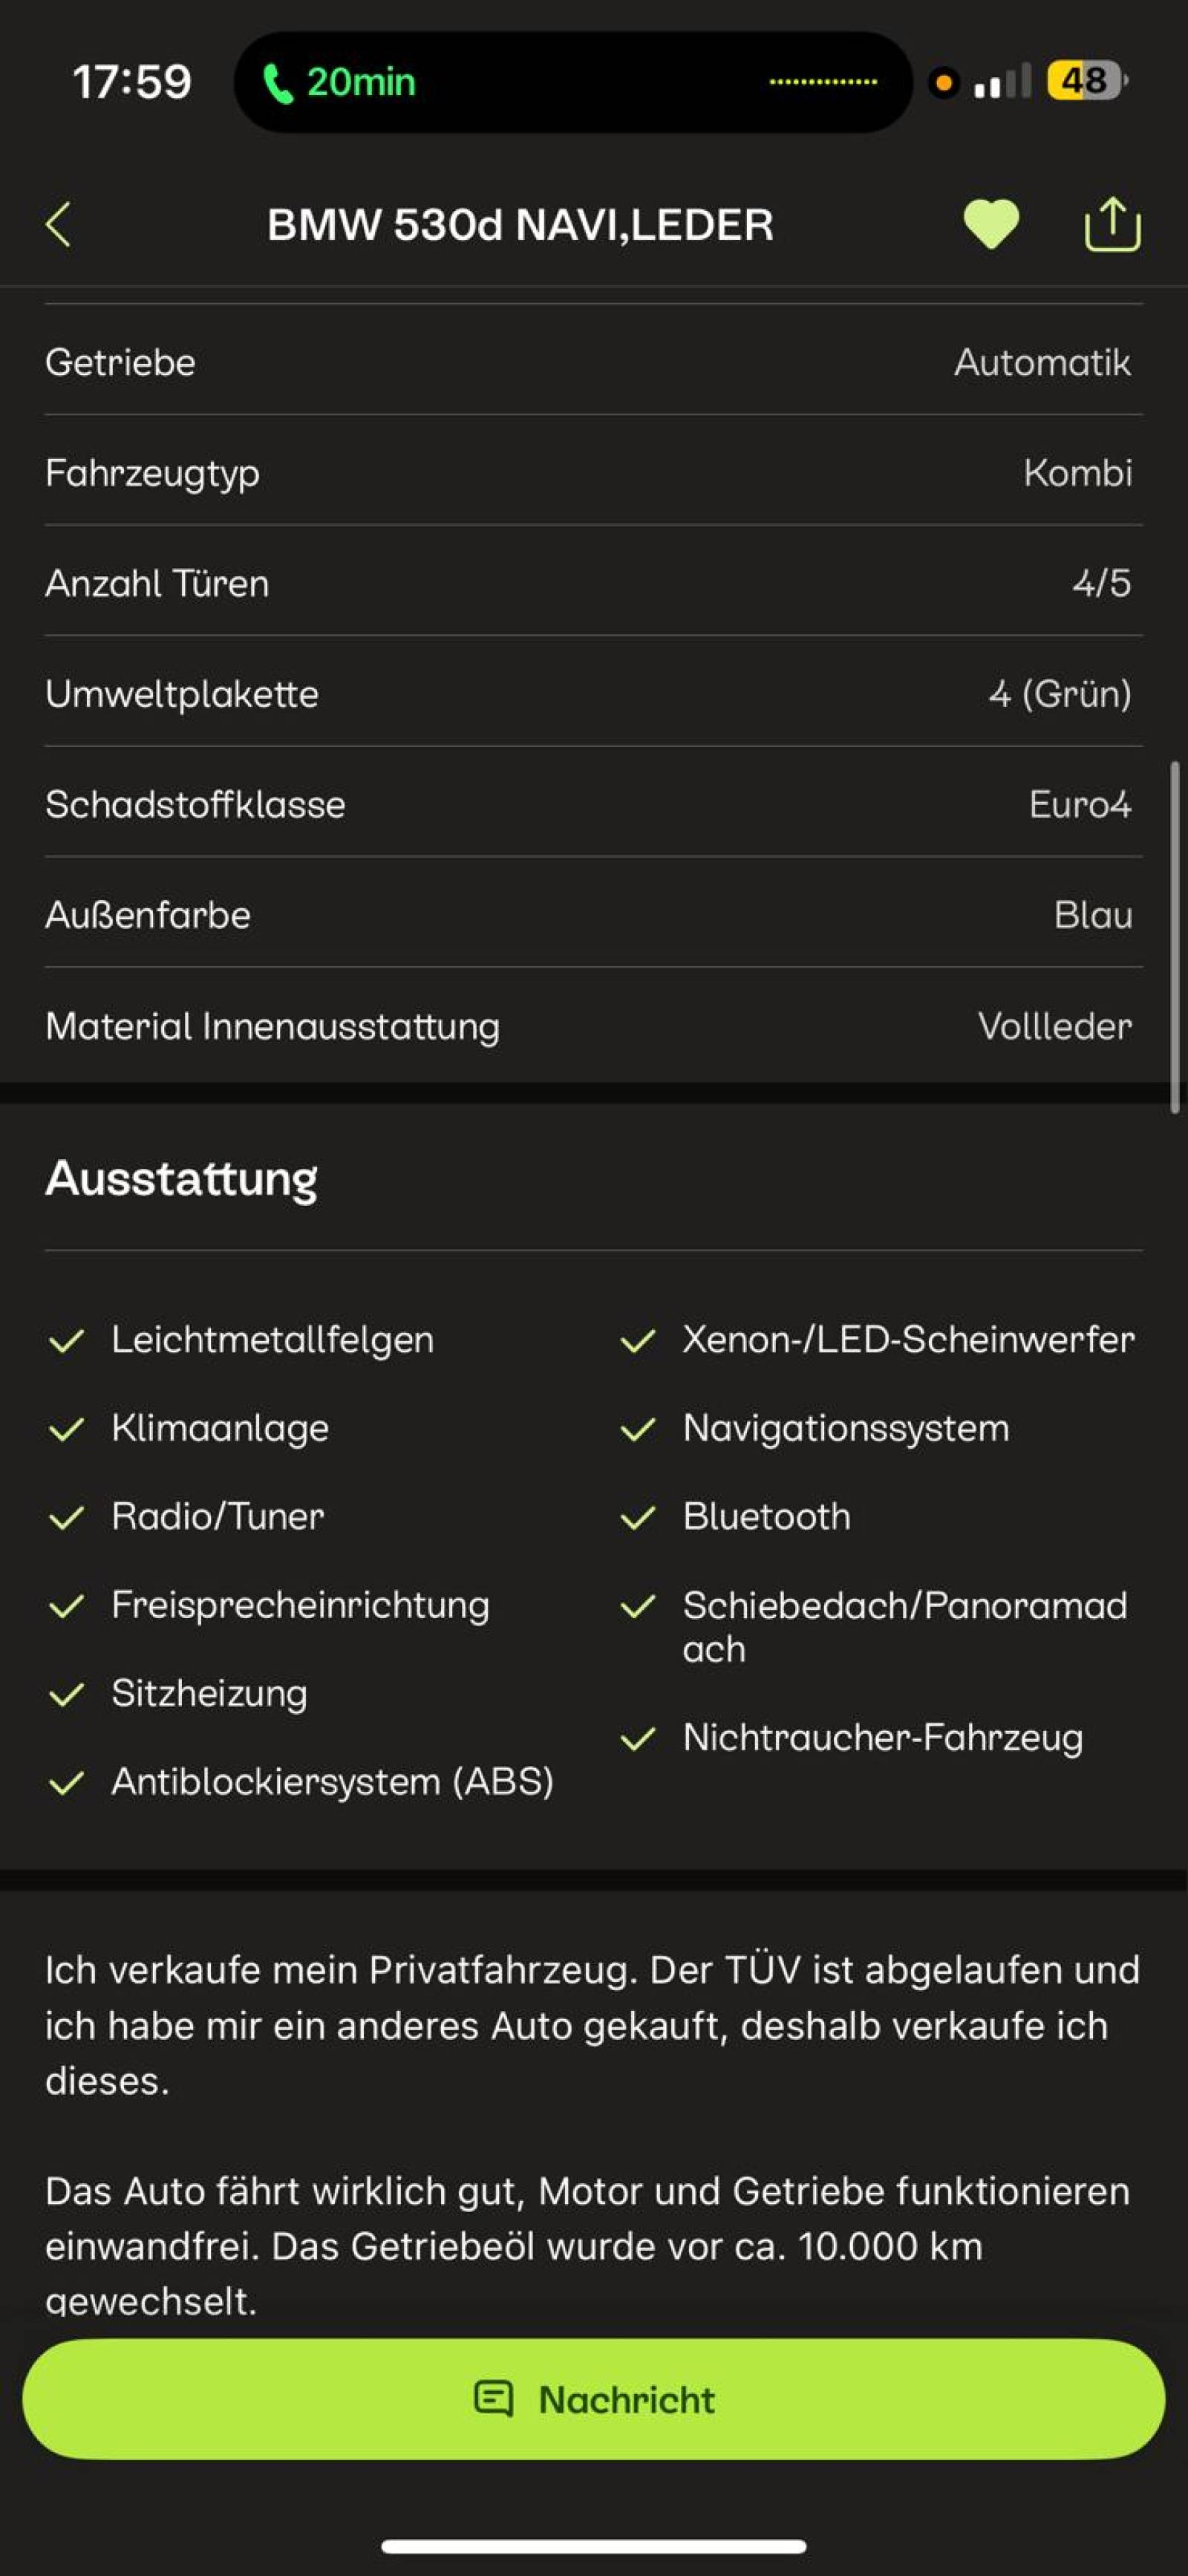Tap the Navigationssystem checkmark
Image resolution: width=1188 pixels, height=2576 pixels.
[x=638, y=1429]
